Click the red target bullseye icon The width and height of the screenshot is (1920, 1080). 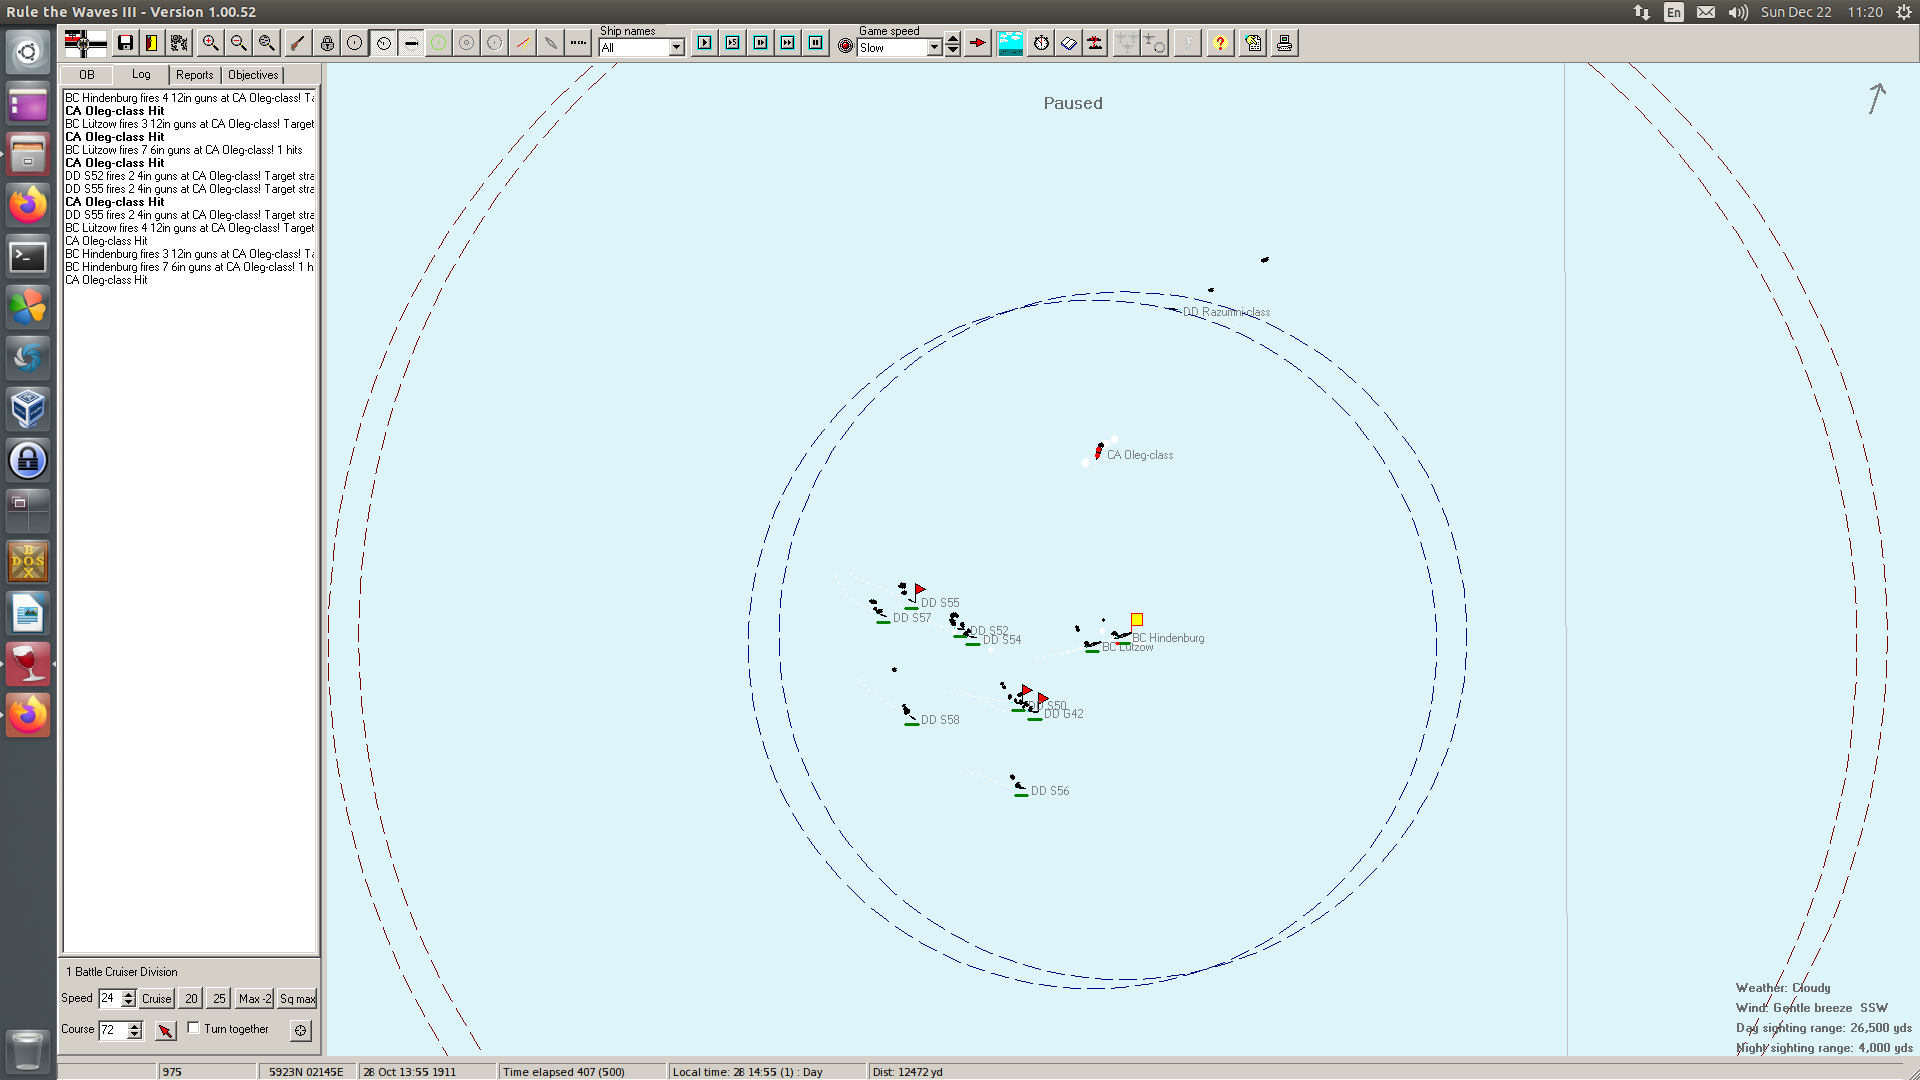click(x=846, y=46)
